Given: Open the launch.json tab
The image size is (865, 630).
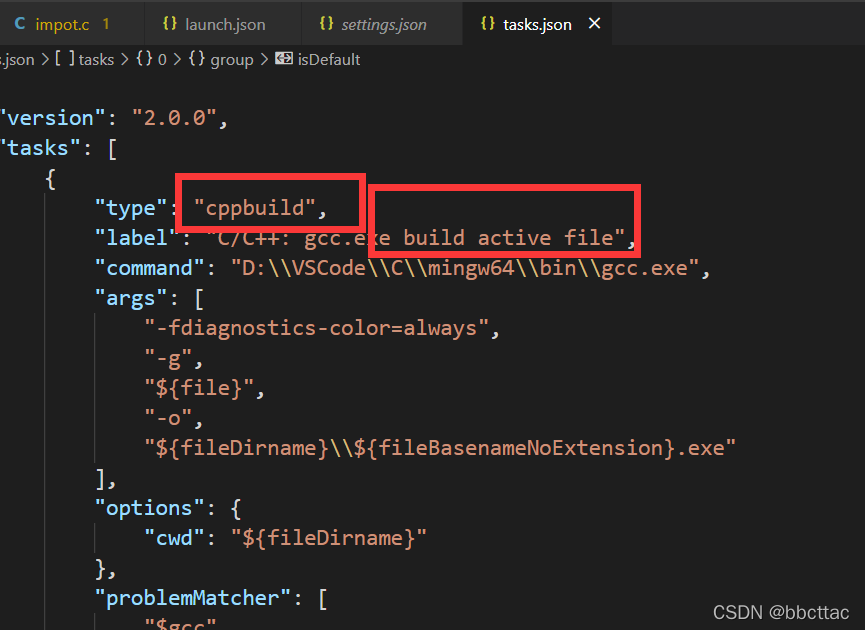Looking at the screenshot, I should pyautogui.click(x=223, y=24).
